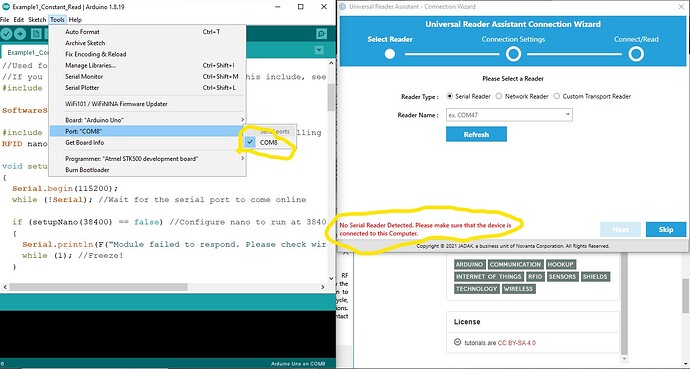
Task: Select the Serial Reader radio button
Action: click(449, 96)
